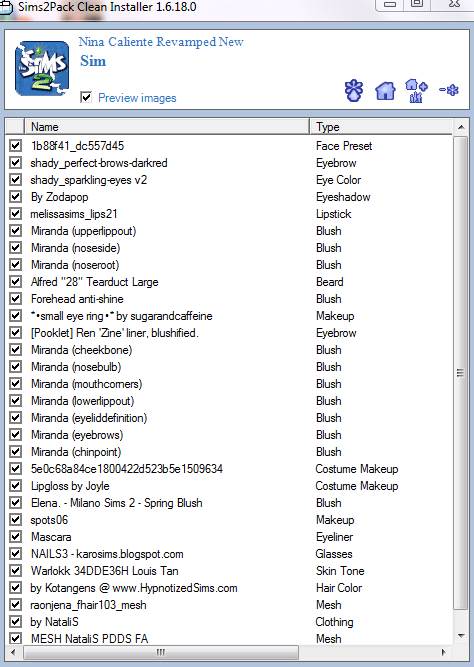Screen dimensions: 474x667
Task: Uncheck the shady_perfect-brows-darkred item
Action: (x=15, y=162)
